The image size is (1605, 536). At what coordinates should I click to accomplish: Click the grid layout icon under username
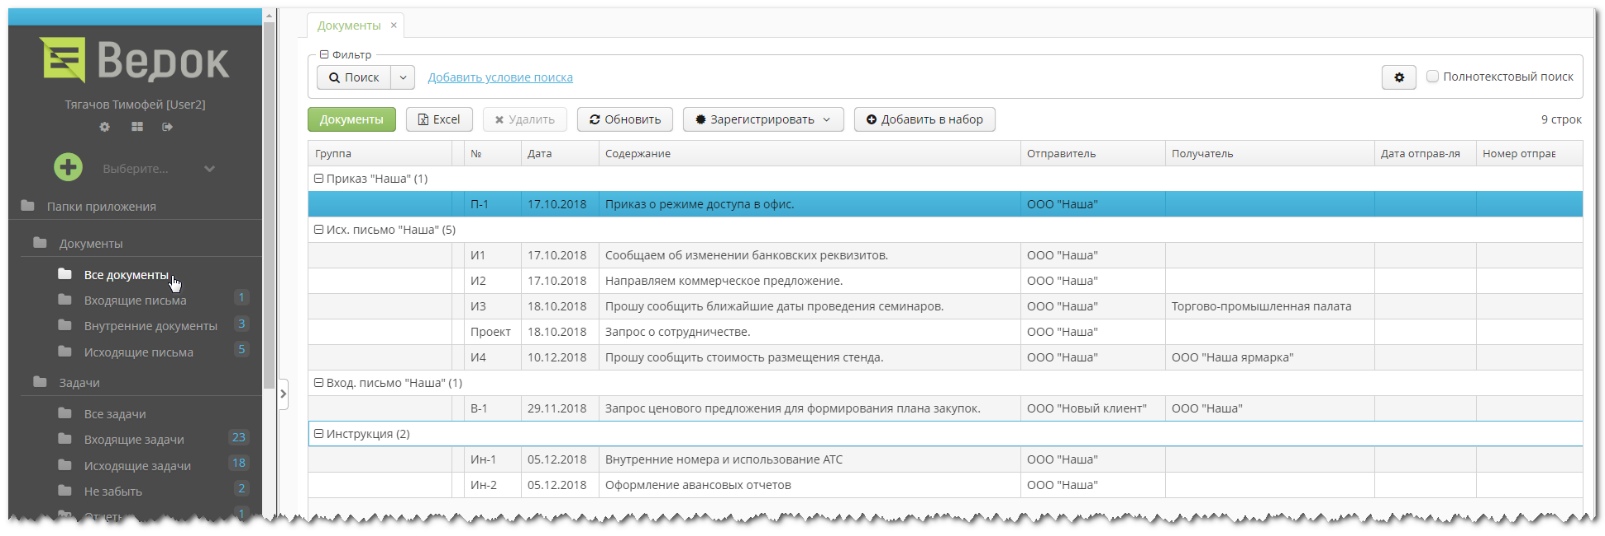[x=137, y=127]
